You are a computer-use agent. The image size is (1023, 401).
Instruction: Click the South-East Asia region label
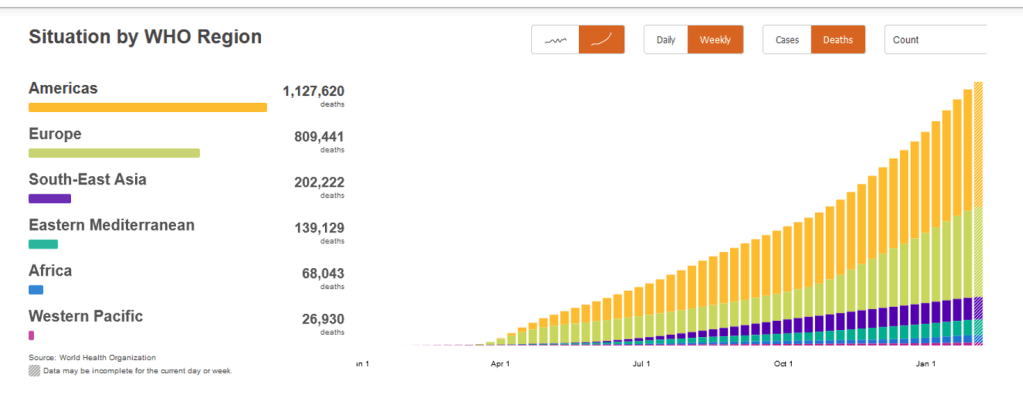pos(88,180)
